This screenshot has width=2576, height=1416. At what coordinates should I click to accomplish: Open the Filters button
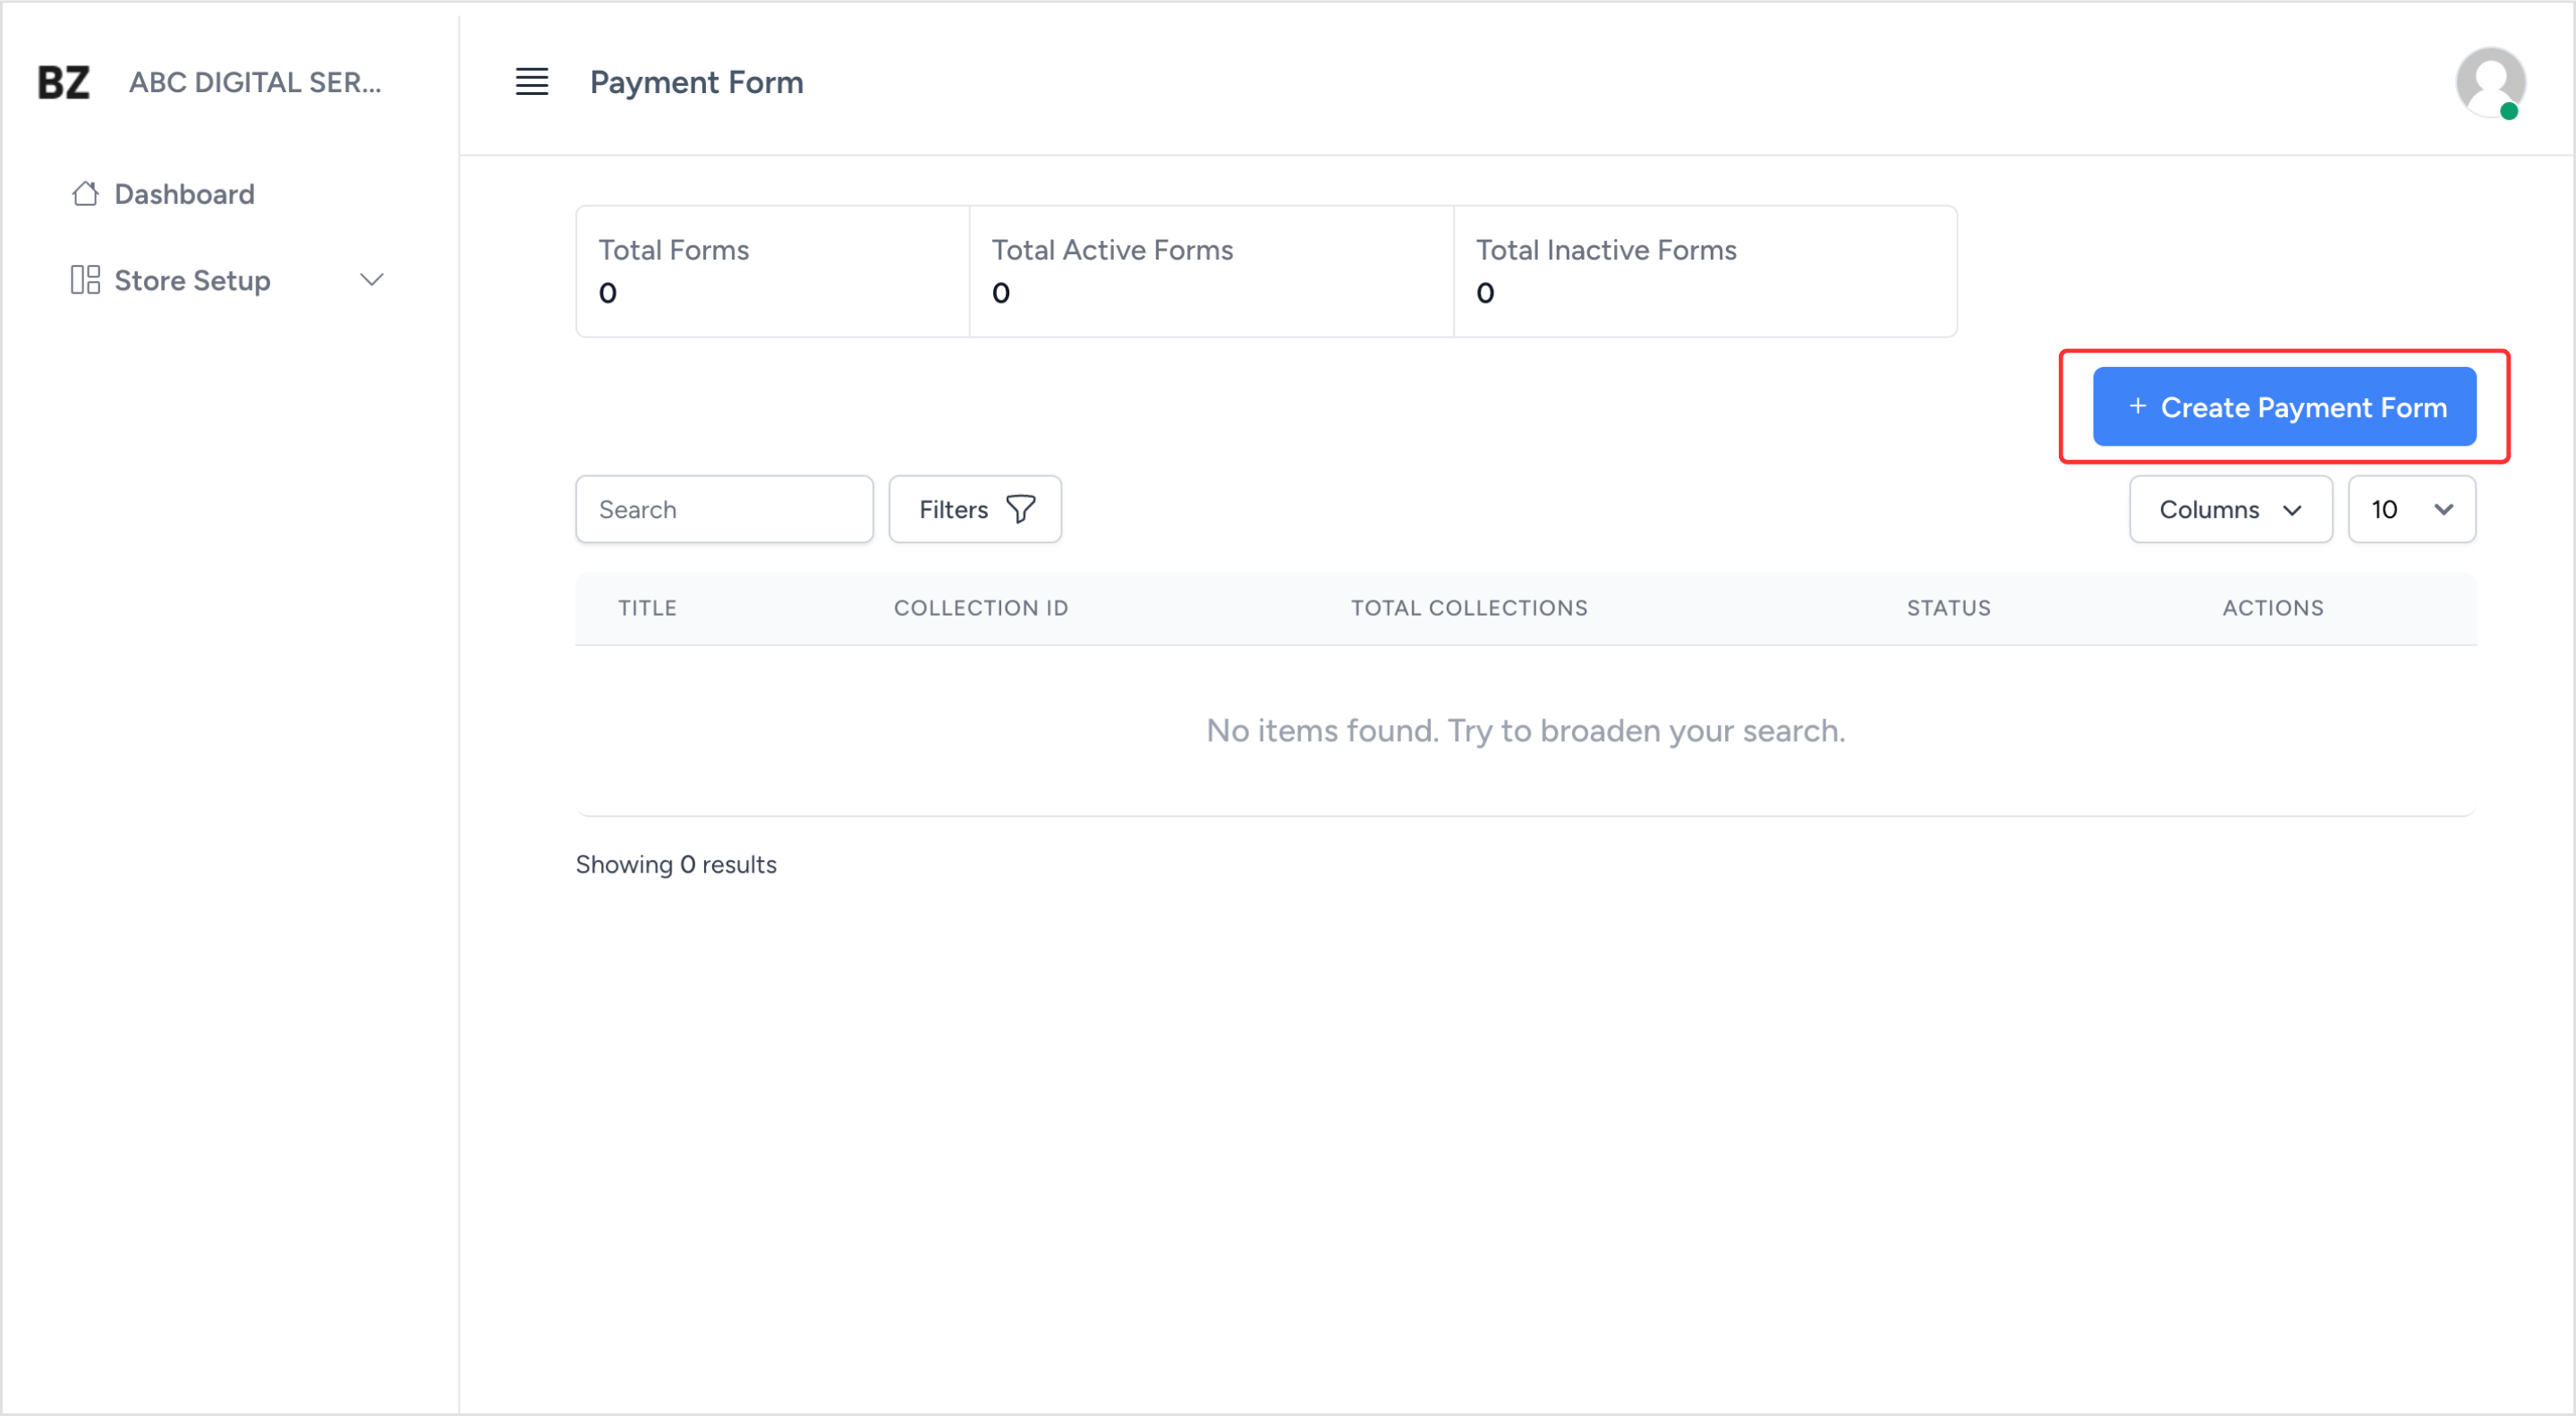tap(974, 509)
